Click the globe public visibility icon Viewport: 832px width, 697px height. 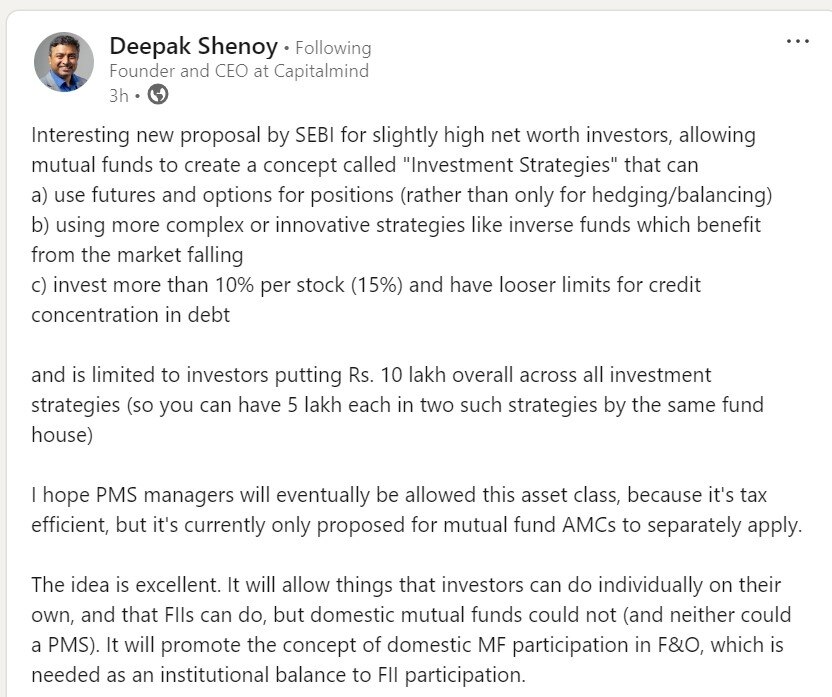158,95
